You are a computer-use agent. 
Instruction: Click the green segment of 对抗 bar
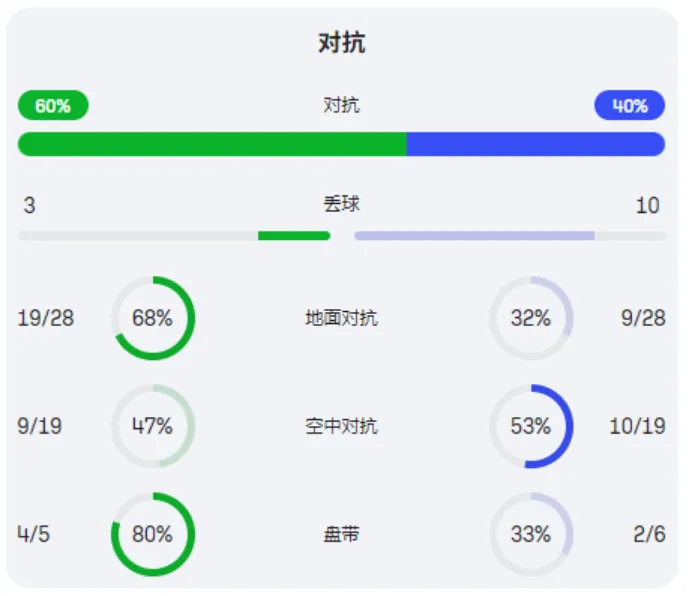212,144
